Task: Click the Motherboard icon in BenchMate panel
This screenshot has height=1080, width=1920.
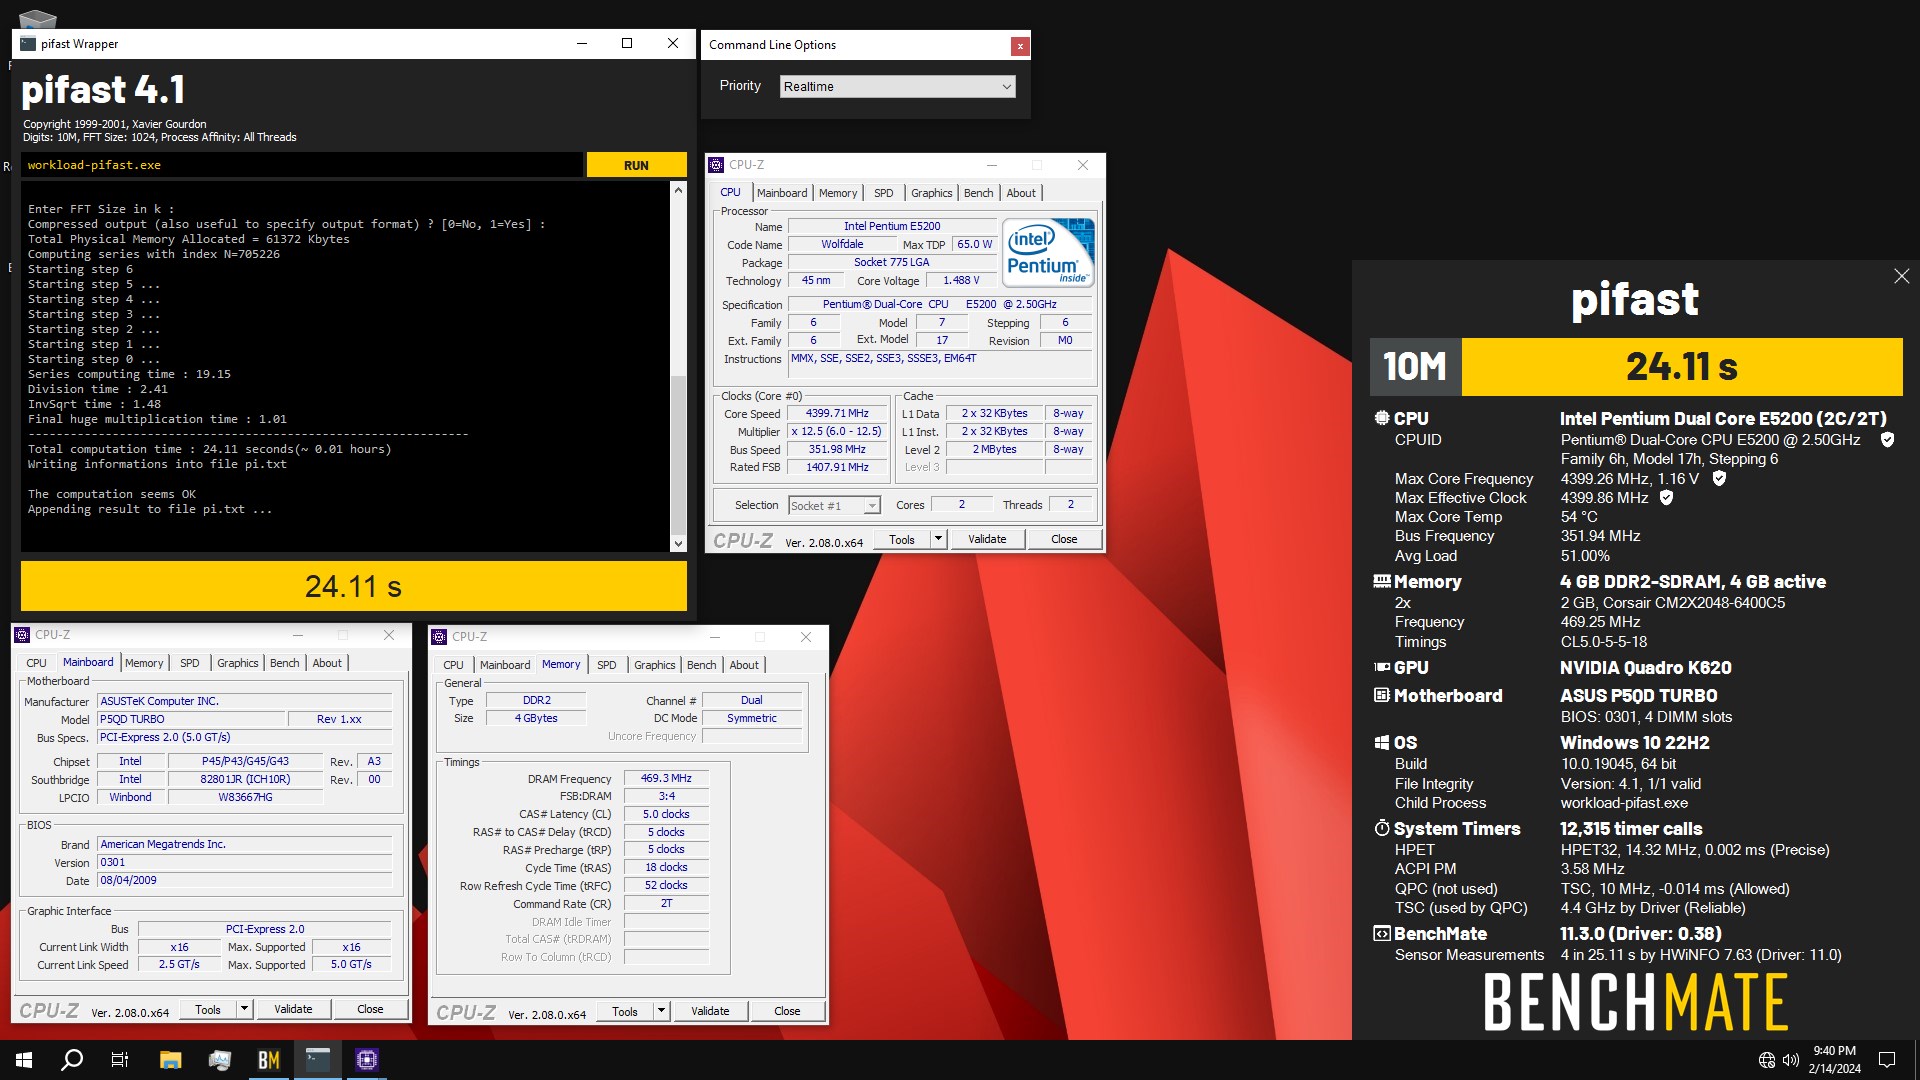Action: 1382,695
